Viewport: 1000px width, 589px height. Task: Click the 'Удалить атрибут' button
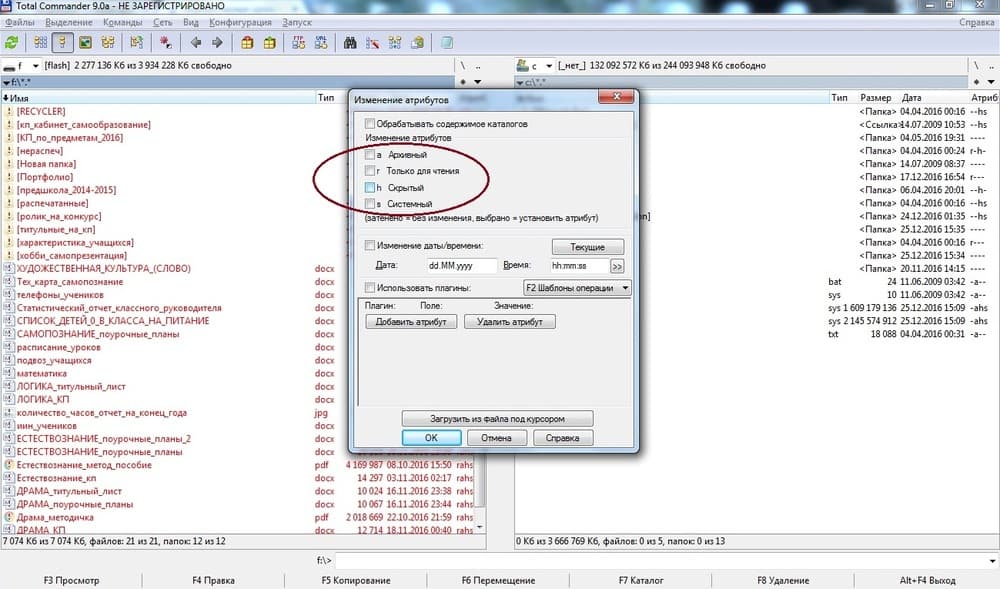(510, 322)
